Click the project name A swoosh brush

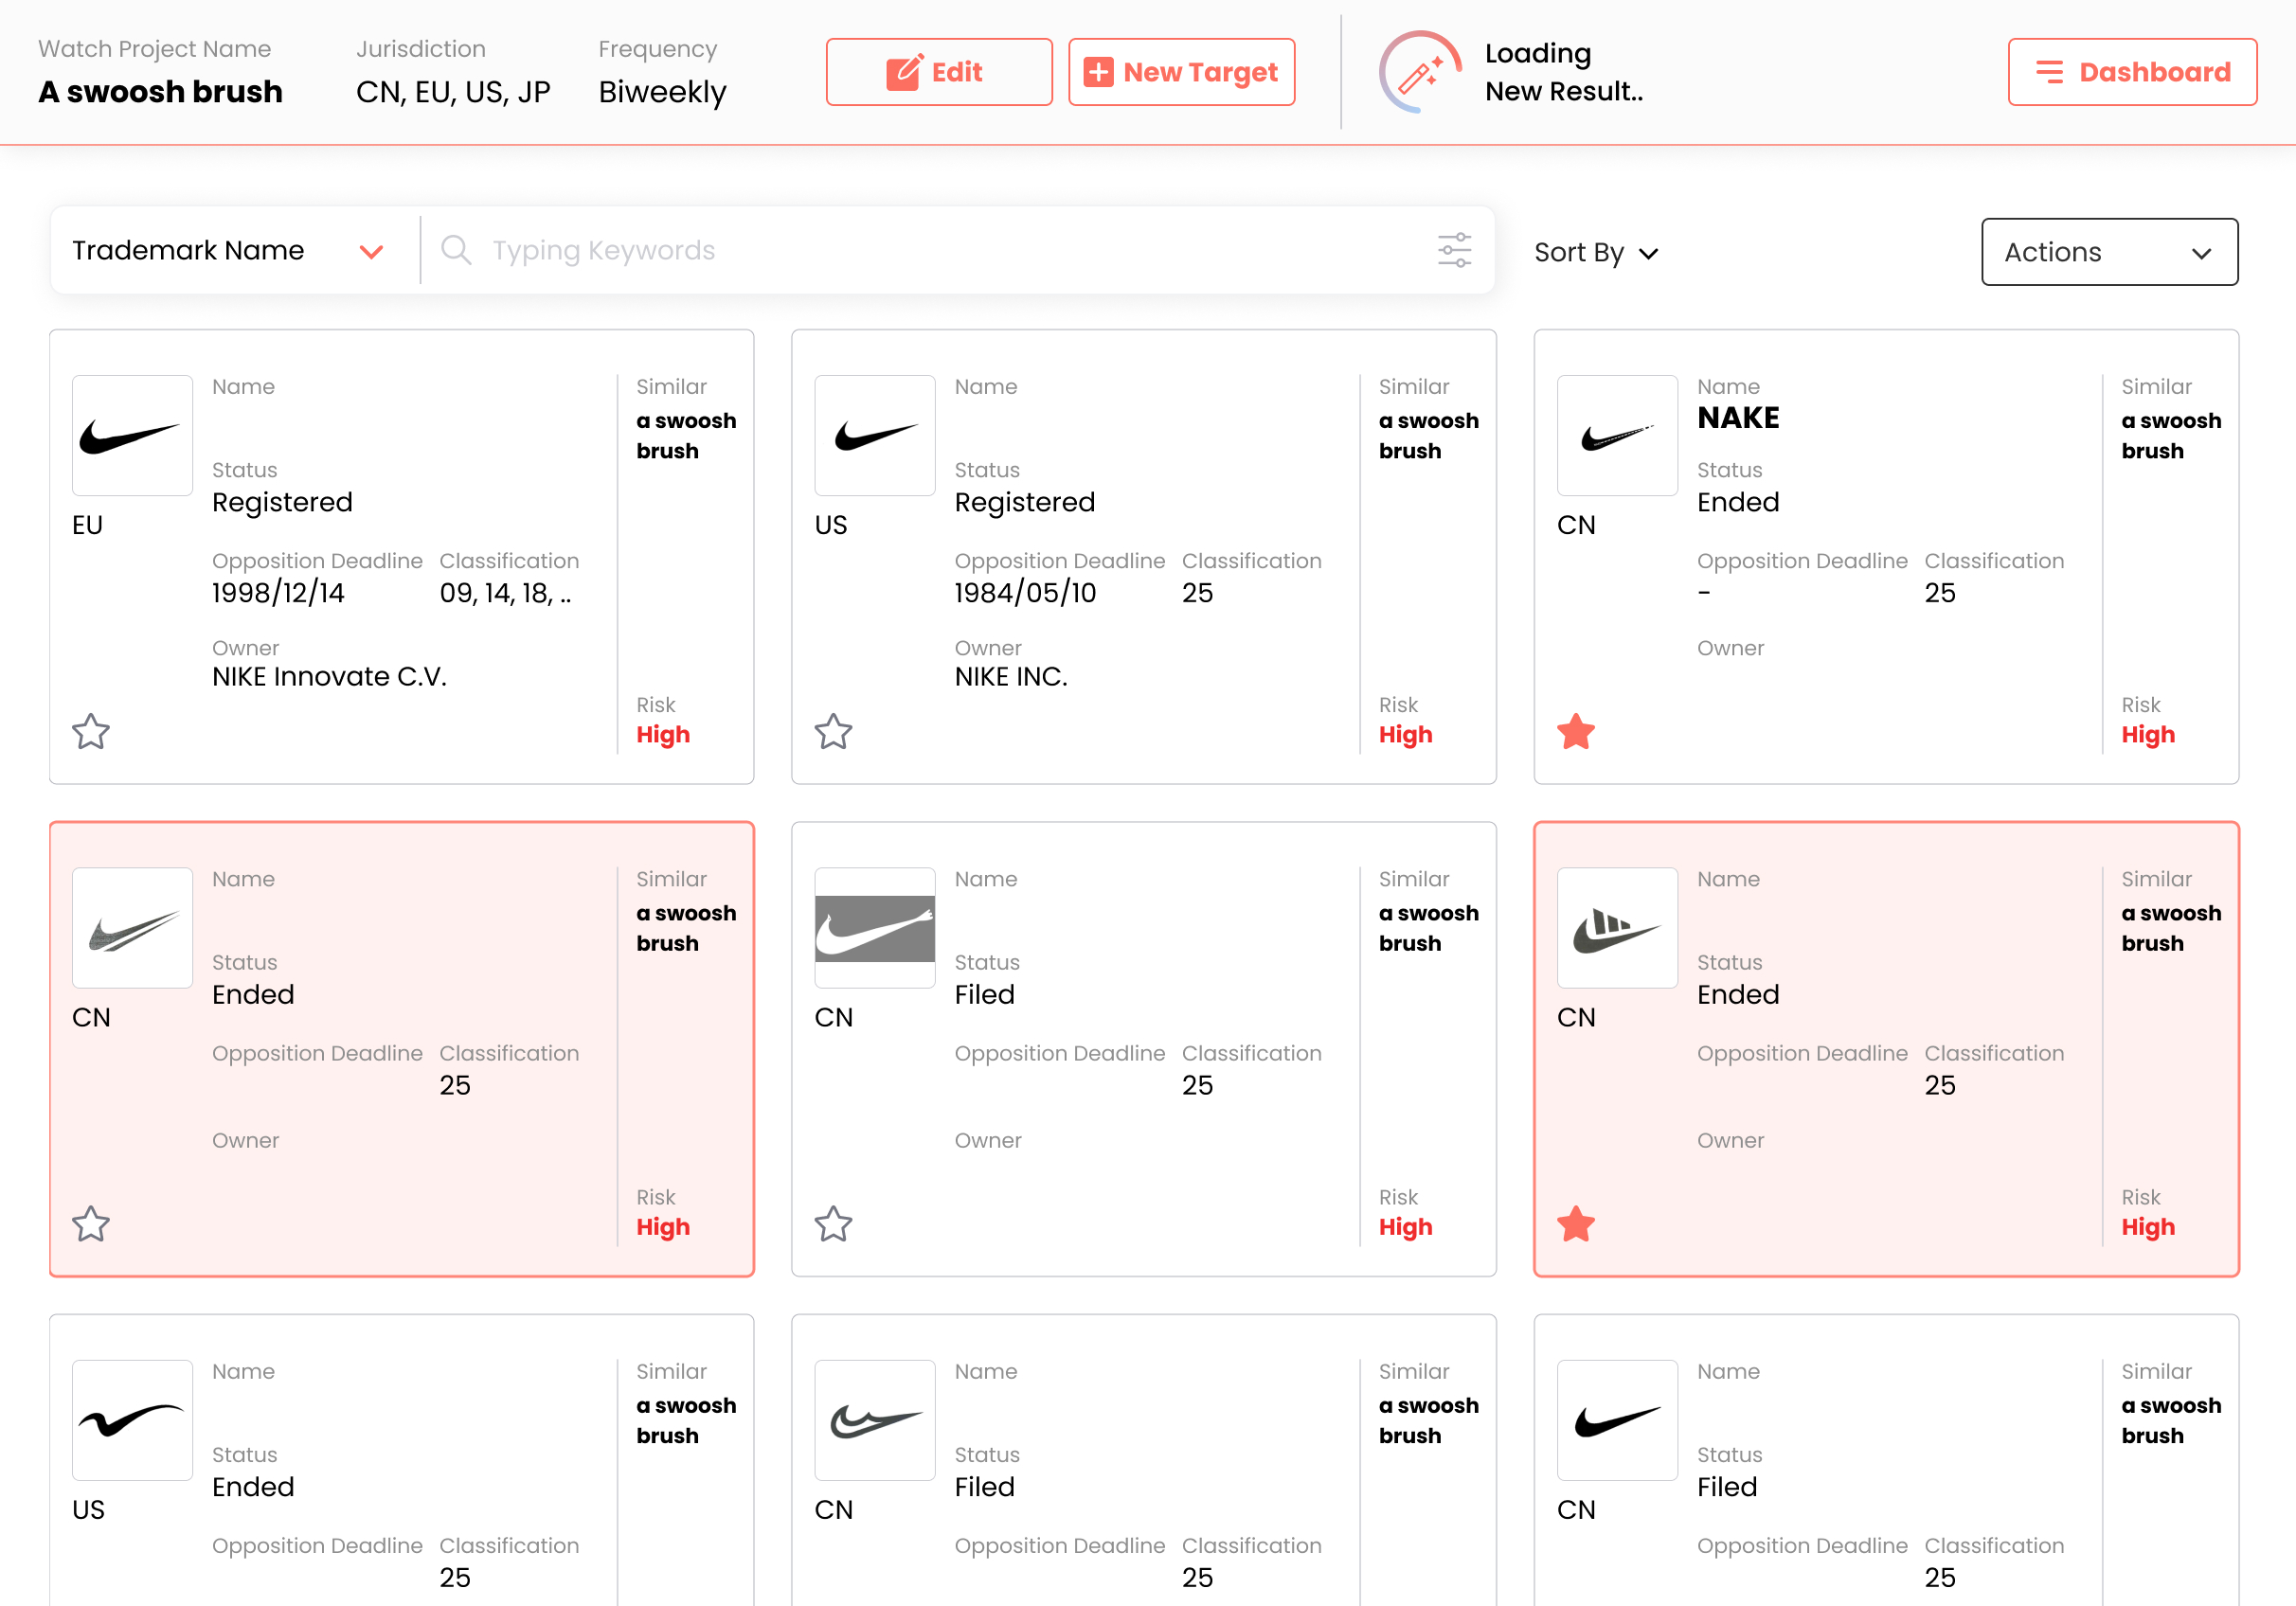[x=161, y=92]
